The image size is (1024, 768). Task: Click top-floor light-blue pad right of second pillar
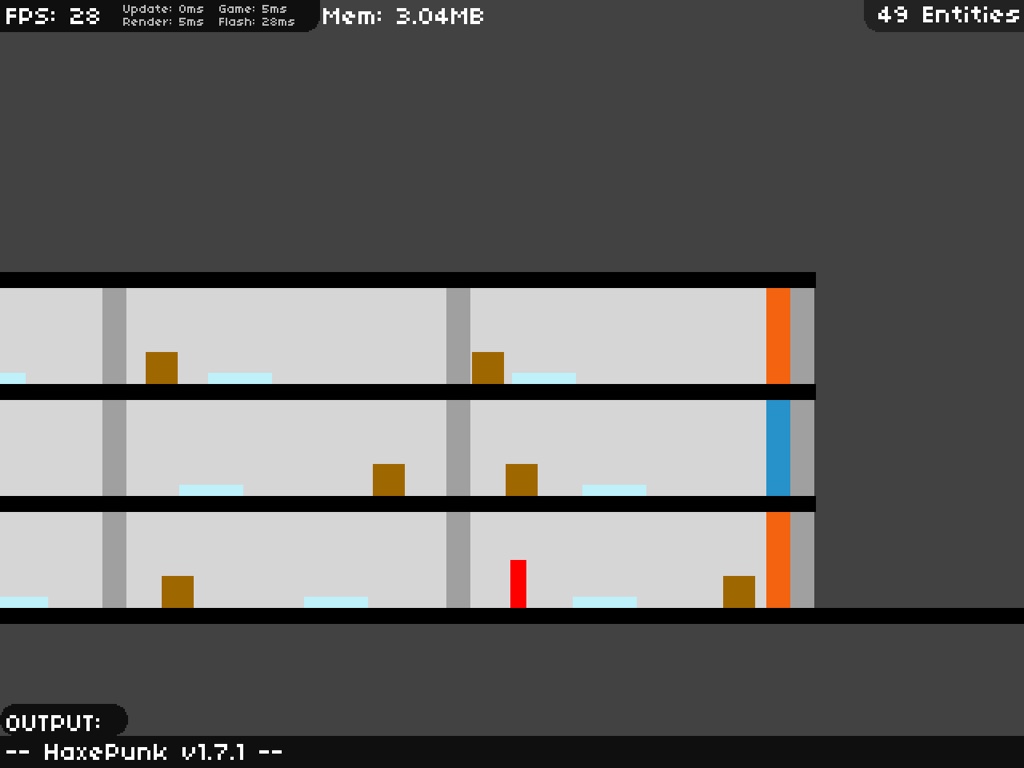544,378
